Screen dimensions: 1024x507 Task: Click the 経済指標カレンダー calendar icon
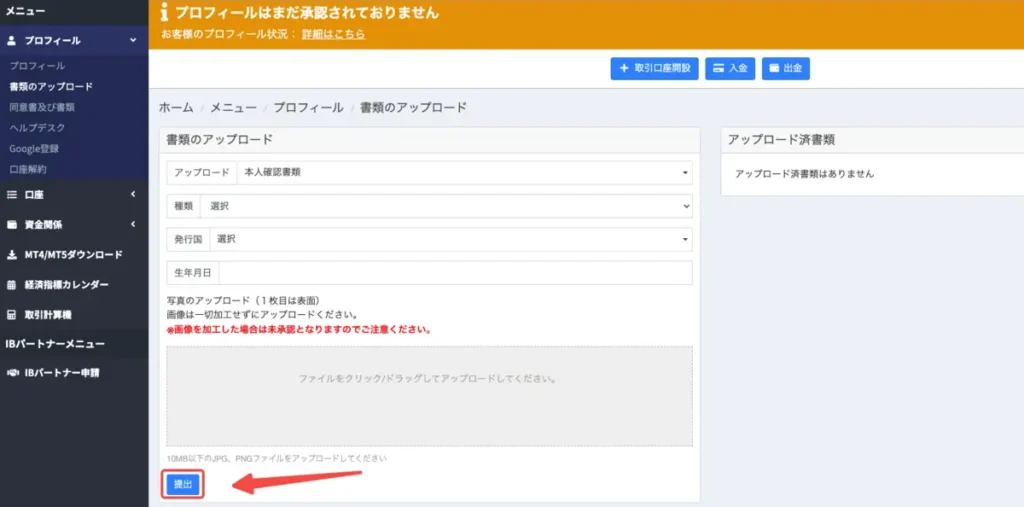click(11, 285)
